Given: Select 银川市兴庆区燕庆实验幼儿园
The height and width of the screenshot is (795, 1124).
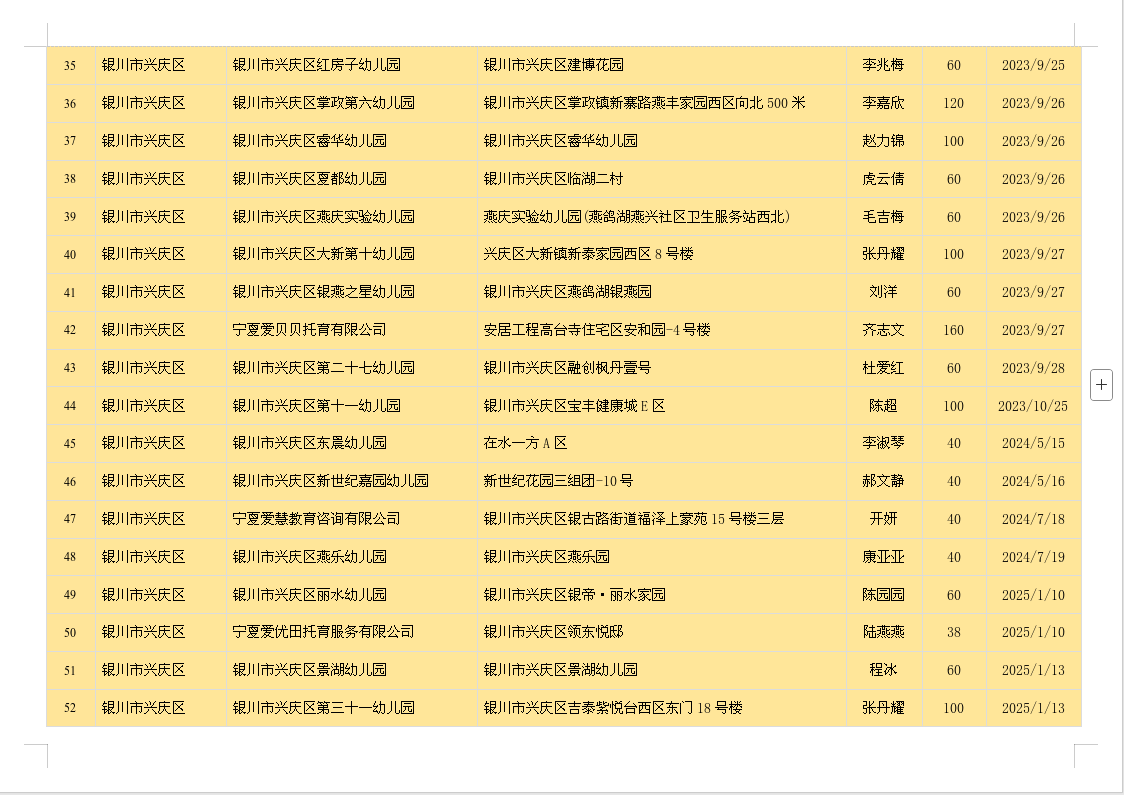Looking at the screenshot, I should click(323, 217).
